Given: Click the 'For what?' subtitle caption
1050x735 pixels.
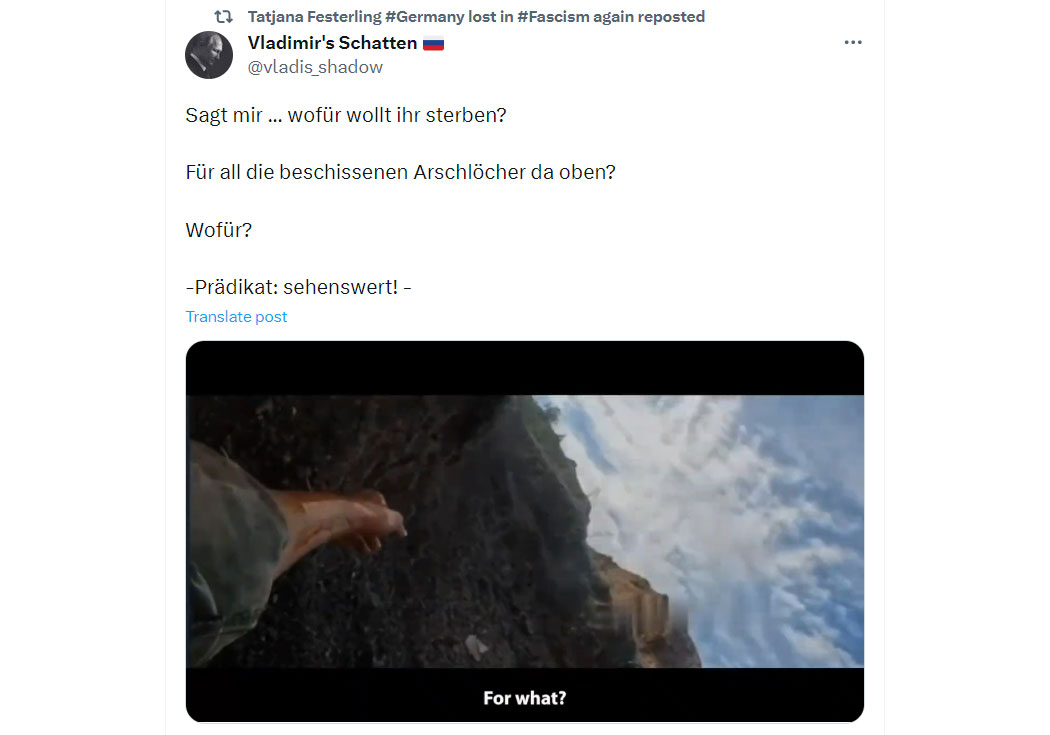Looking at the screenshot, I should click(525, 698).
